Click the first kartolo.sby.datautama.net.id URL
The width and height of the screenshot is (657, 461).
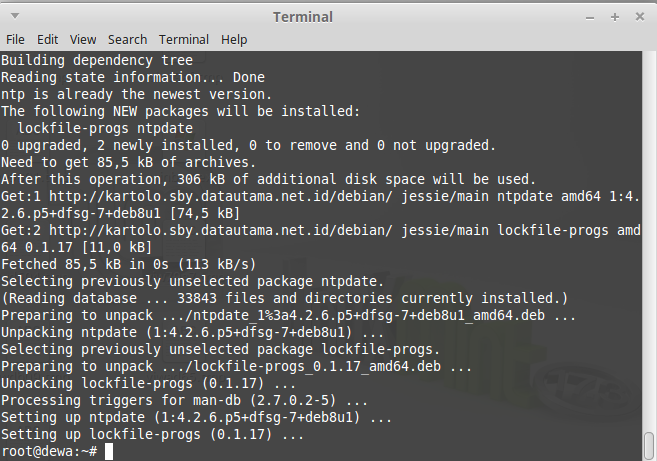coord(220,197)
